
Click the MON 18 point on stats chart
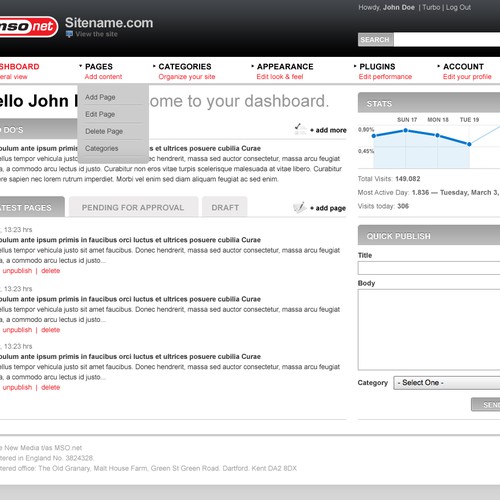click(437, 135)
